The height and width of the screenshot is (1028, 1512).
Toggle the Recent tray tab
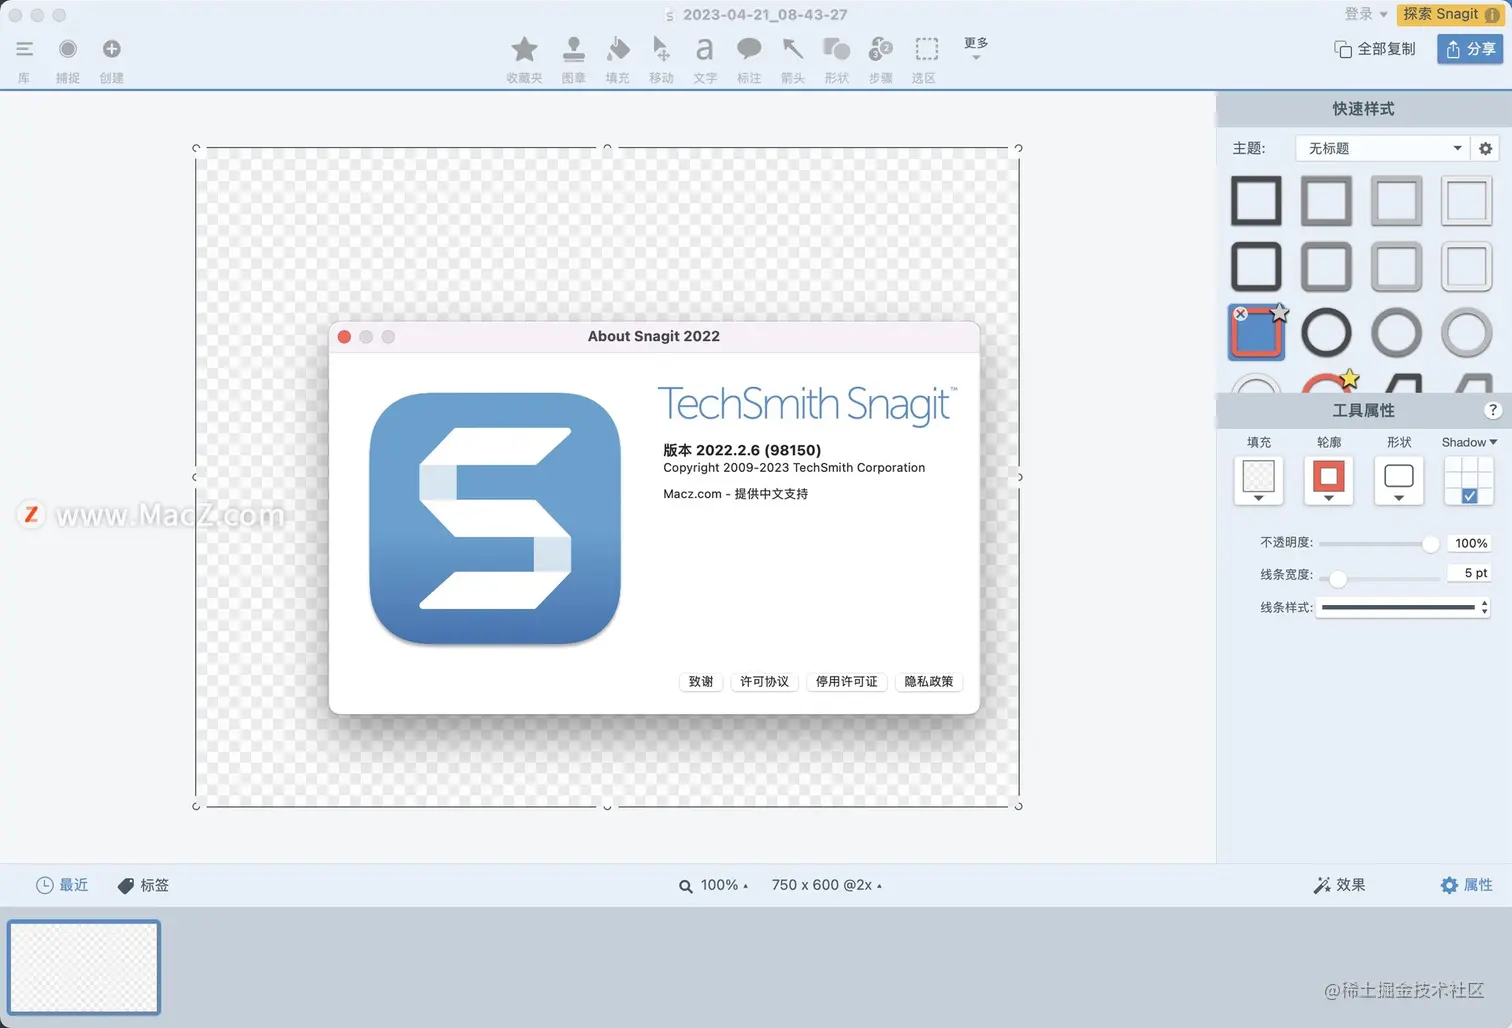click(62, 885)
